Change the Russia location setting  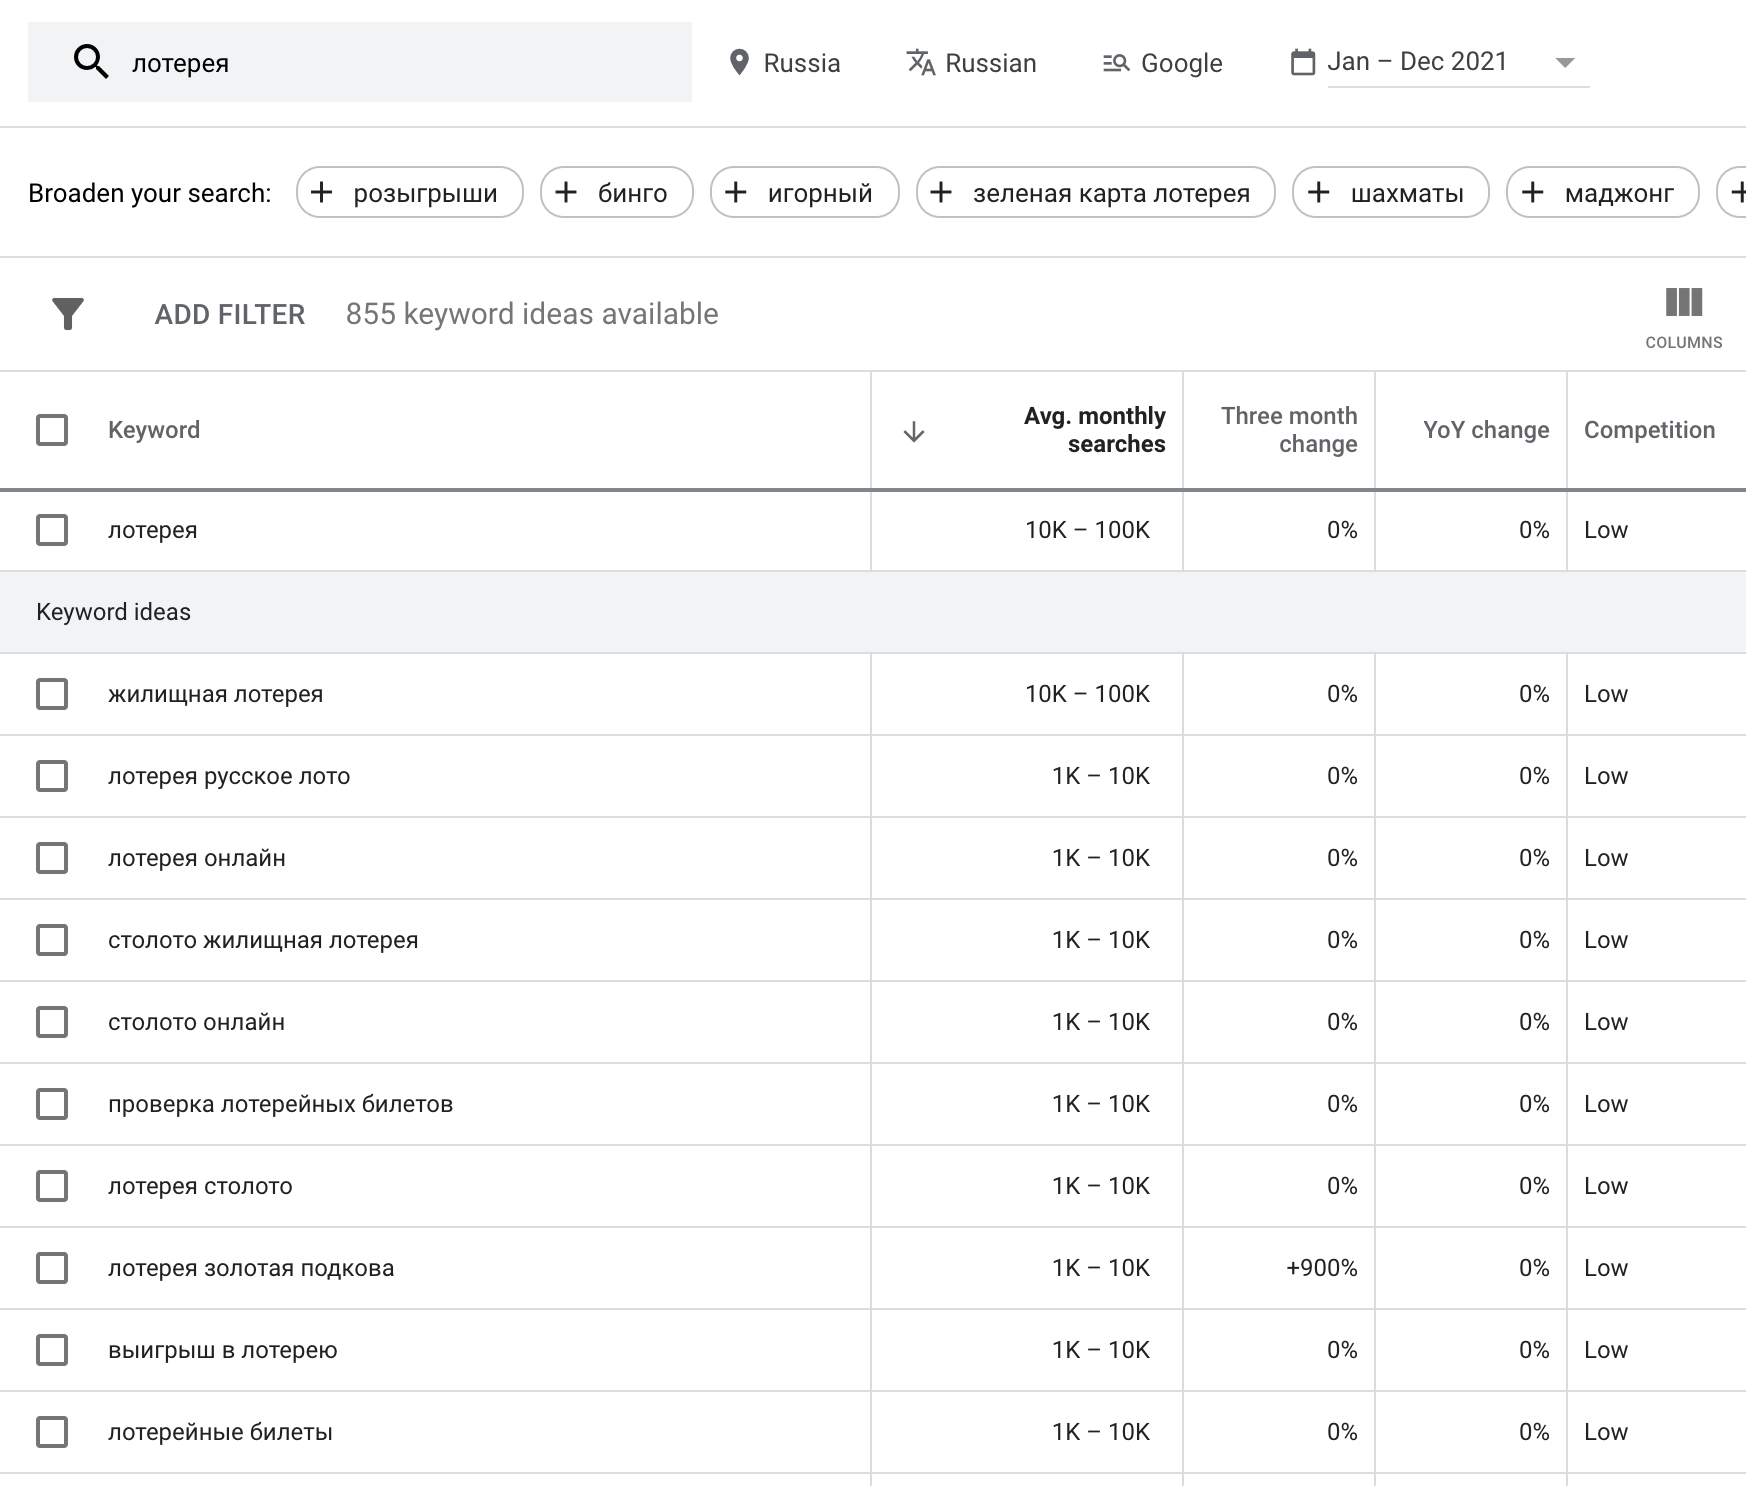(x=785, y=63)
